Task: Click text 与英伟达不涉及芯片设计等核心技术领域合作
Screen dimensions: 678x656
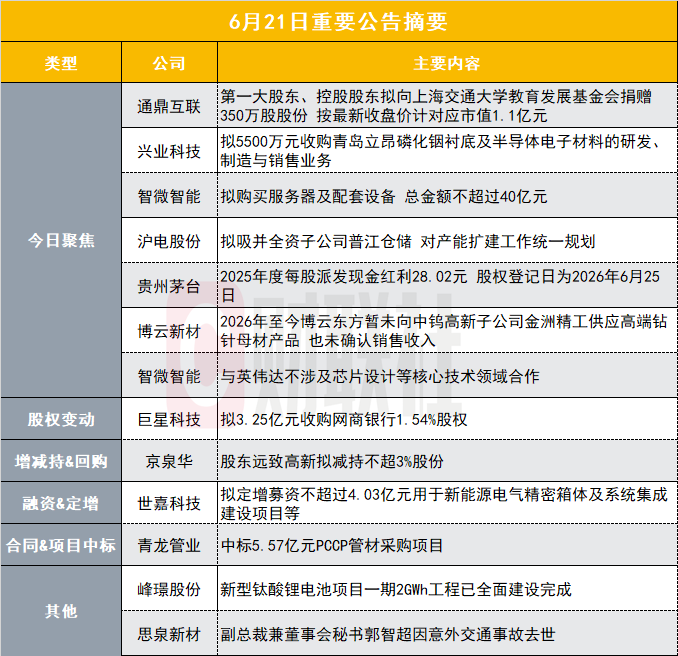Action: click(x=380, y=376)
